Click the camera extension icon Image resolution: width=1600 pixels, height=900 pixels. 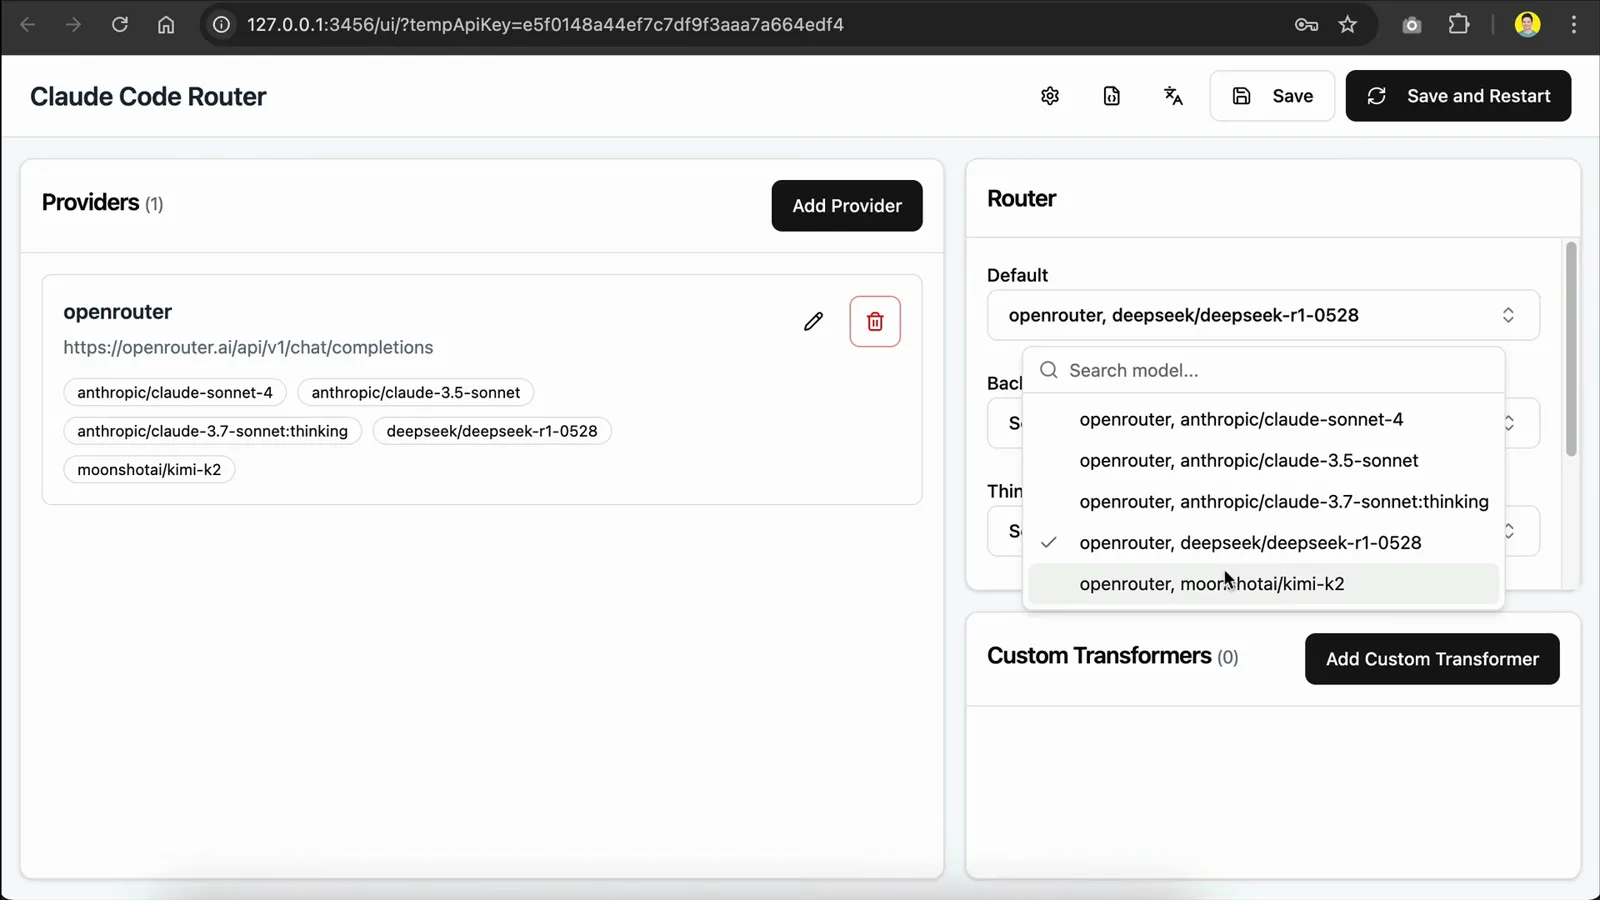point(1412,24)
